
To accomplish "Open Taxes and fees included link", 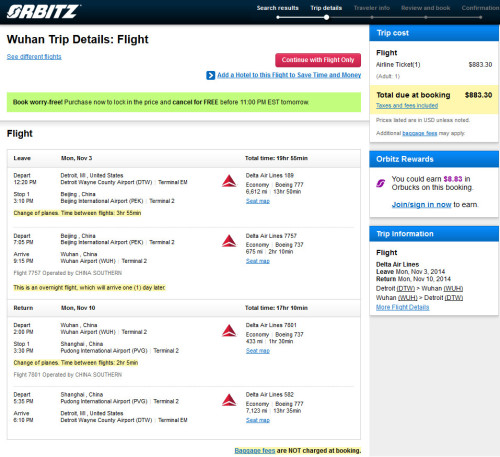I will (x=407, y=106).
